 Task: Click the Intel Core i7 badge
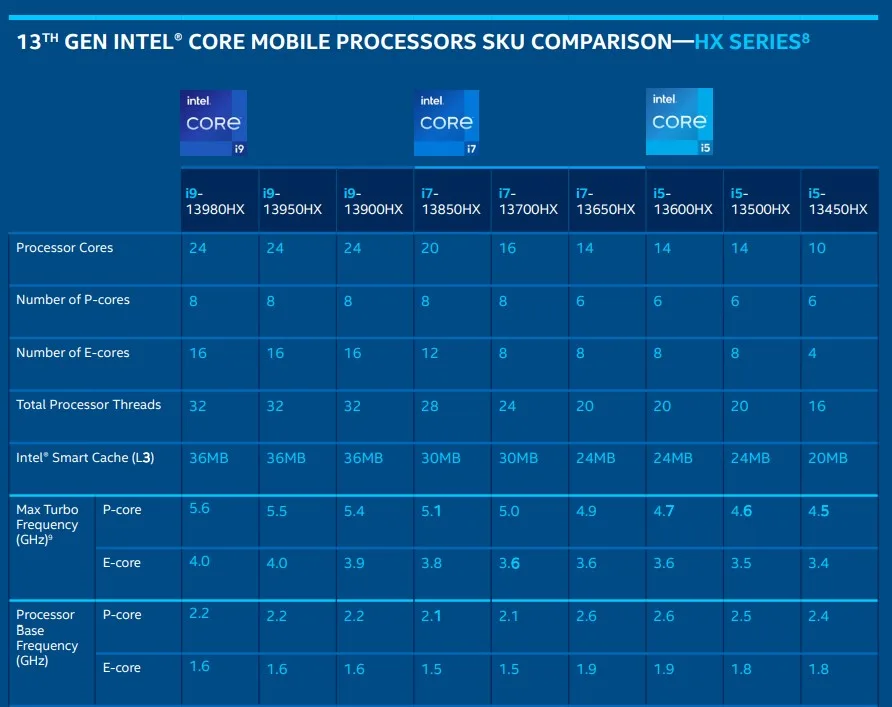(446, 123)
